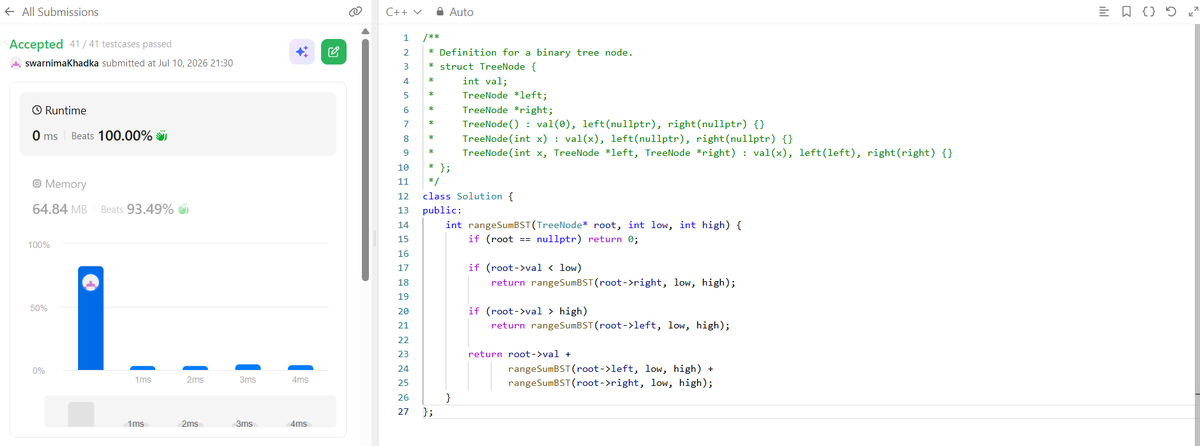
Task: Click the clapping icon beside 100.00%
Action: click(160, 136)
